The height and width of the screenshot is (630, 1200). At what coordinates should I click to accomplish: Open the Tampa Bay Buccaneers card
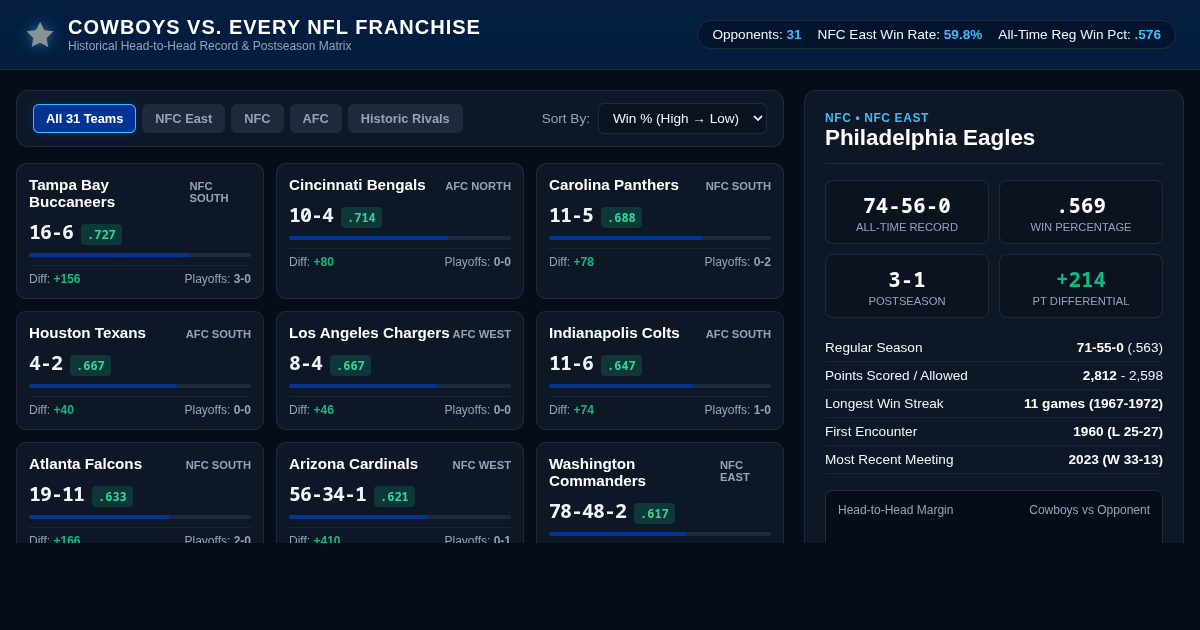coord(140,231)
